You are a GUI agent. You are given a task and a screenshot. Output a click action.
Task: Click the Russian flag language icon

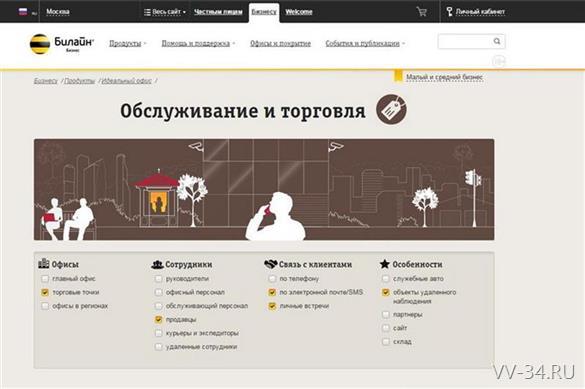pyautogui.click(x=23, y=12)
